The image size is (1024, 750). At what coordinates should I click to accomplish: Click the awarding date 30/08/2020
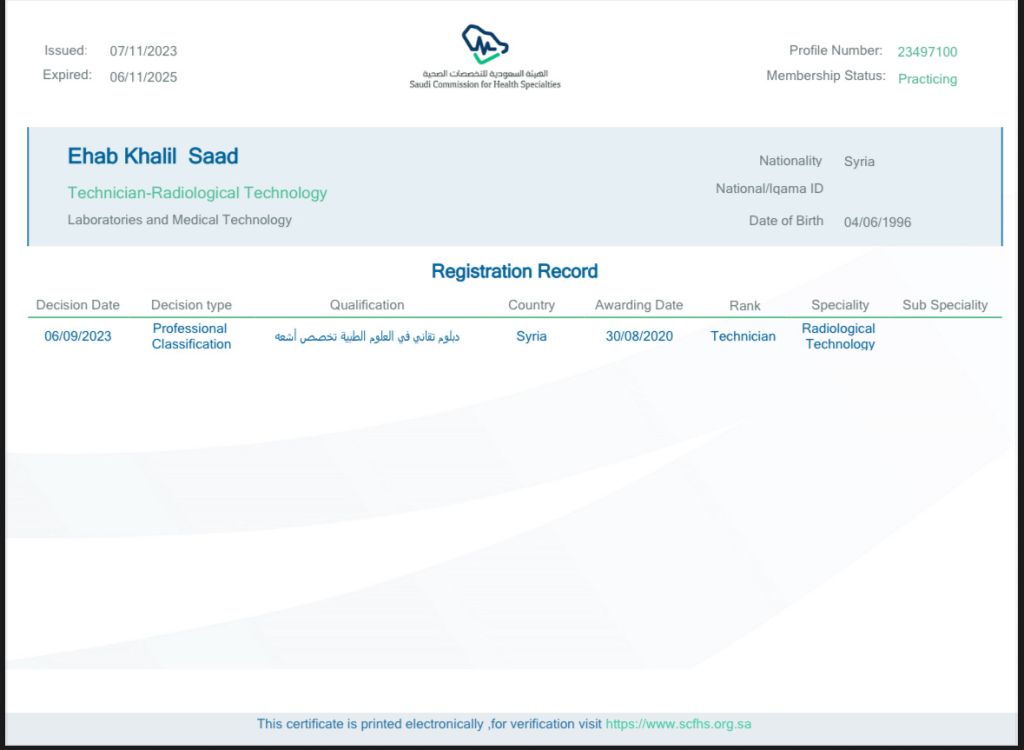[639, 336]
